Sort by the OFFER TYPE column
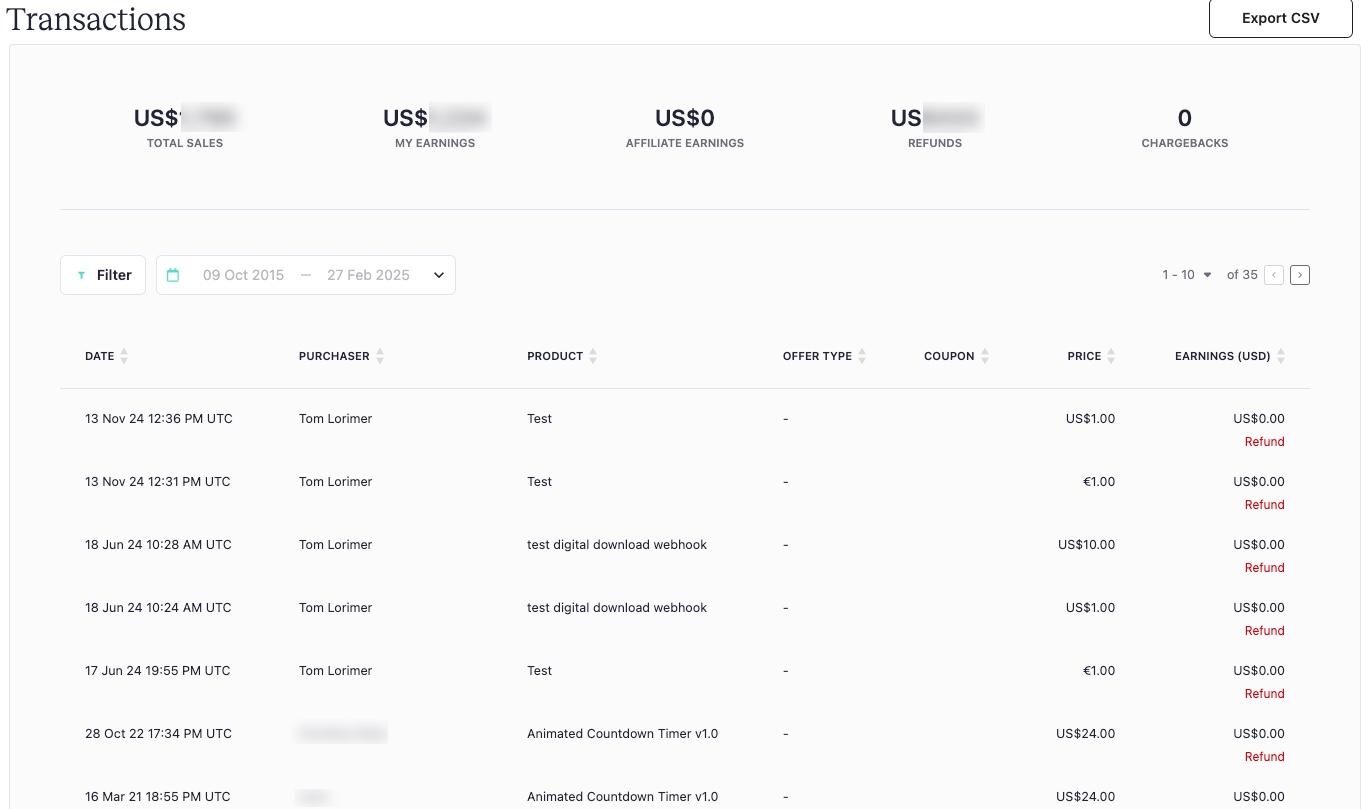This screenshot has height=809, width=1361. 825,356
